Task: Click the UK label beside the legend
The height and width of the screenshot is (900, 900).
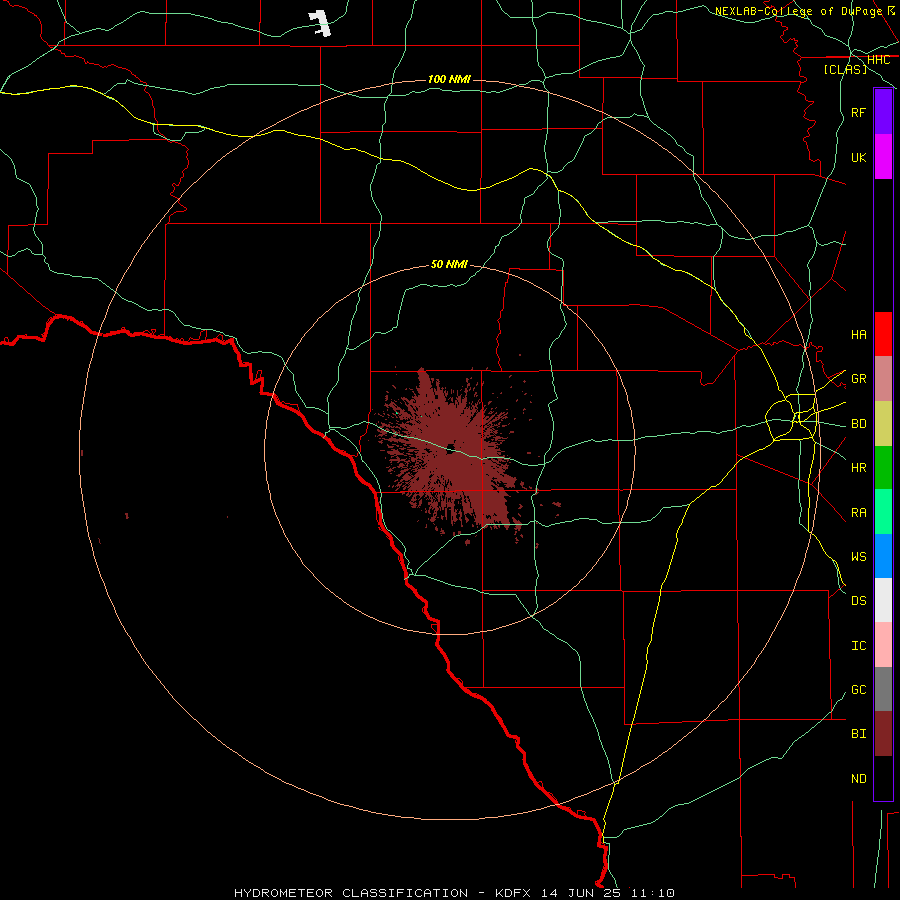Action: (x=858, y=157)
